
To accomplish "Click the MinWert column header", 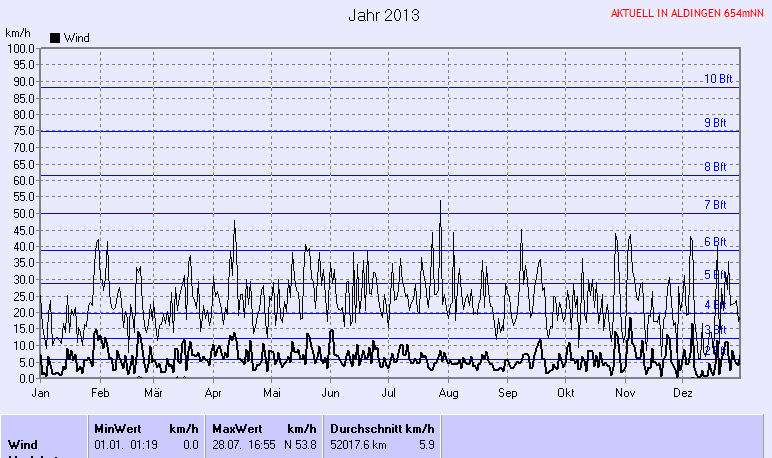I will 118,428.
